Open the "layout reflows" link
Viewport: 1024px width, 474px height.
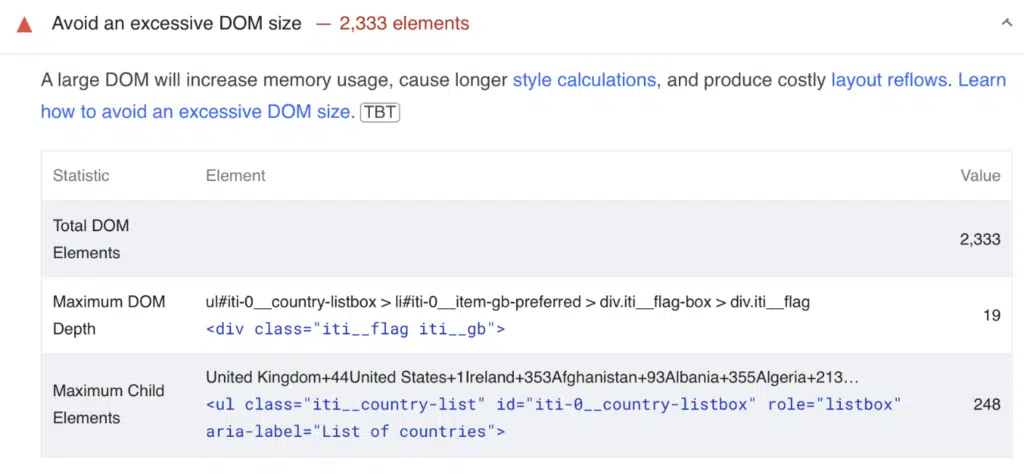(888, 80)
